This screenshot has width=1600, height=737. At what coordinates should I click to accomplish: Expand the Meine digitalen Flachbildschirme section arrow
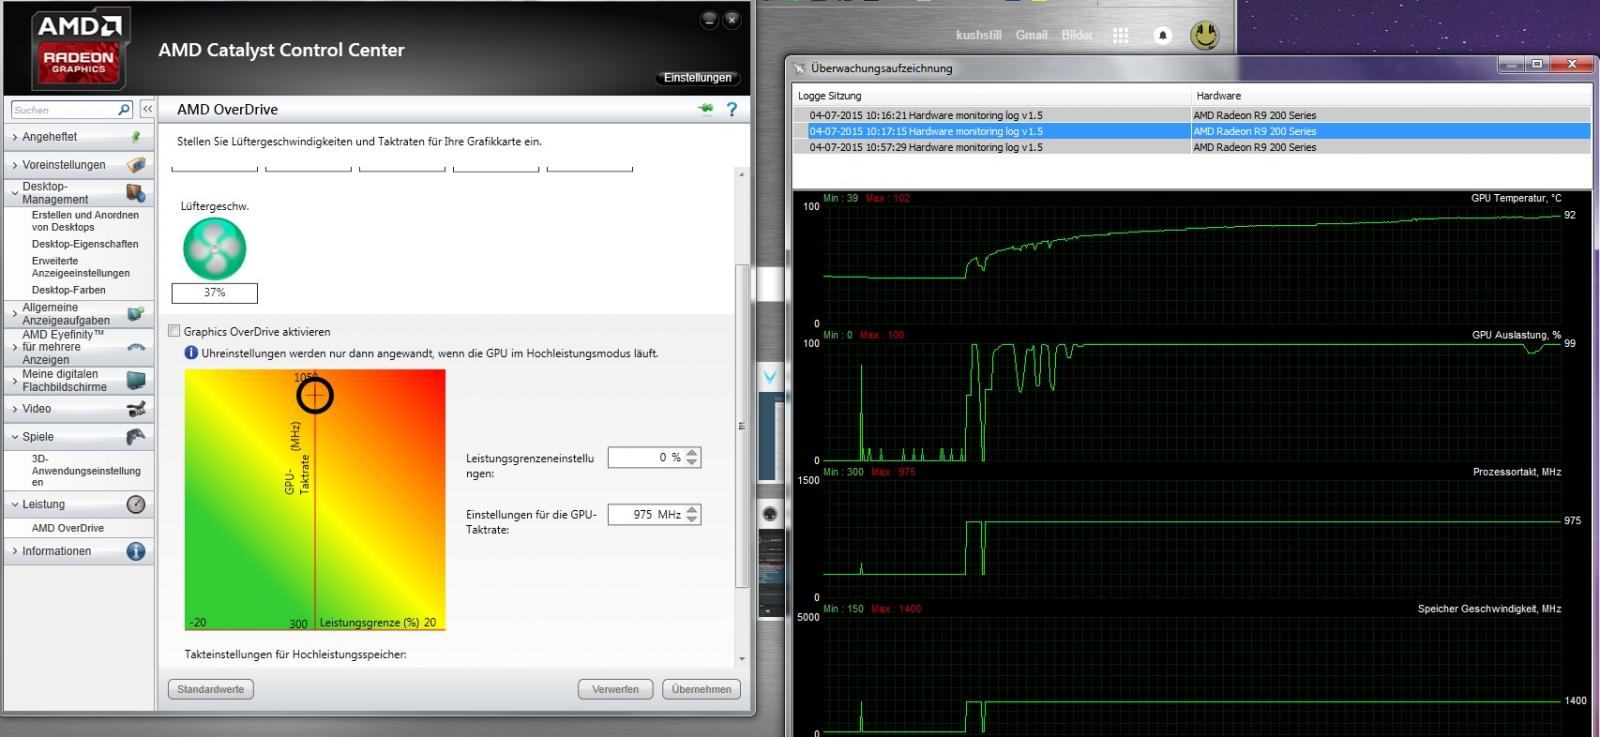14,380
